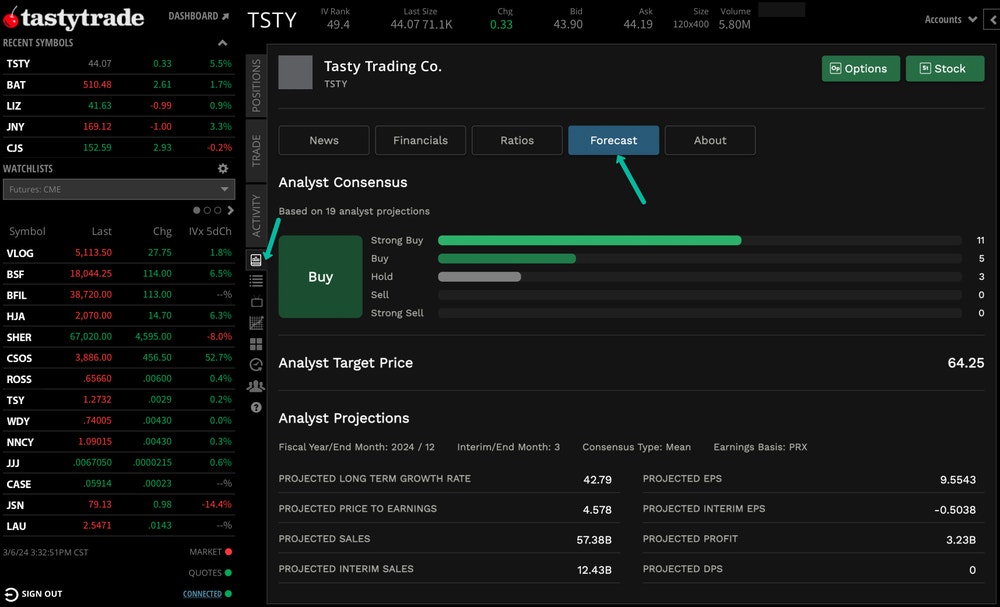Viewport: 1000px width, 607px height.
Task: Expand the Accounts dropdown
Action: [948, 18]
